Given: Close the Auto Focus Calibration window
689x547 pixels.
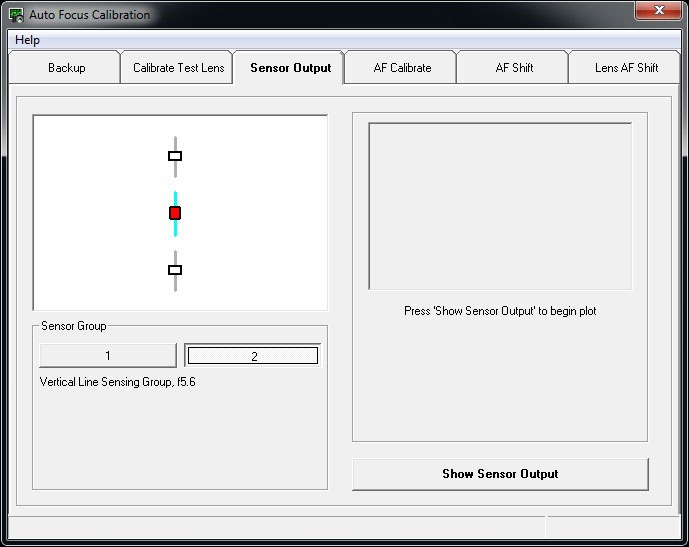Looking at the screenshot, I should [x=658, y=10].
